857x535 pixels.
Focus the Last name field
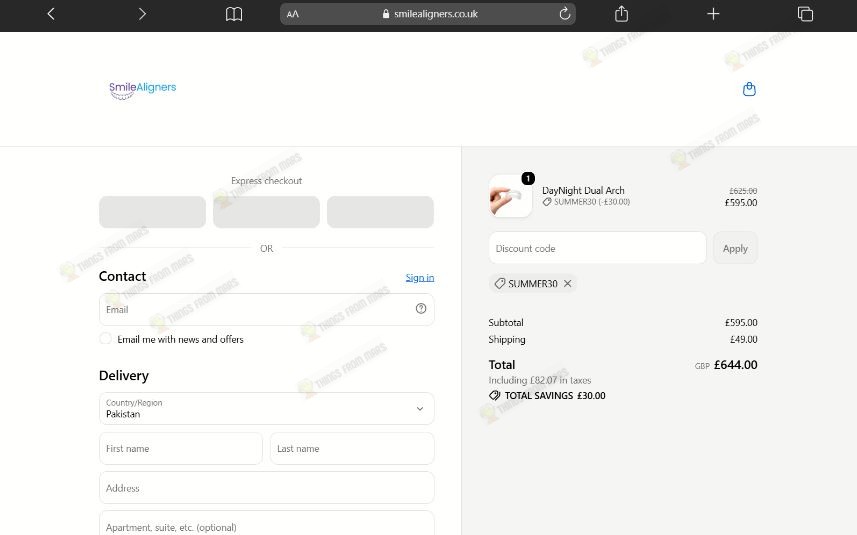click(x=353, y=449)
